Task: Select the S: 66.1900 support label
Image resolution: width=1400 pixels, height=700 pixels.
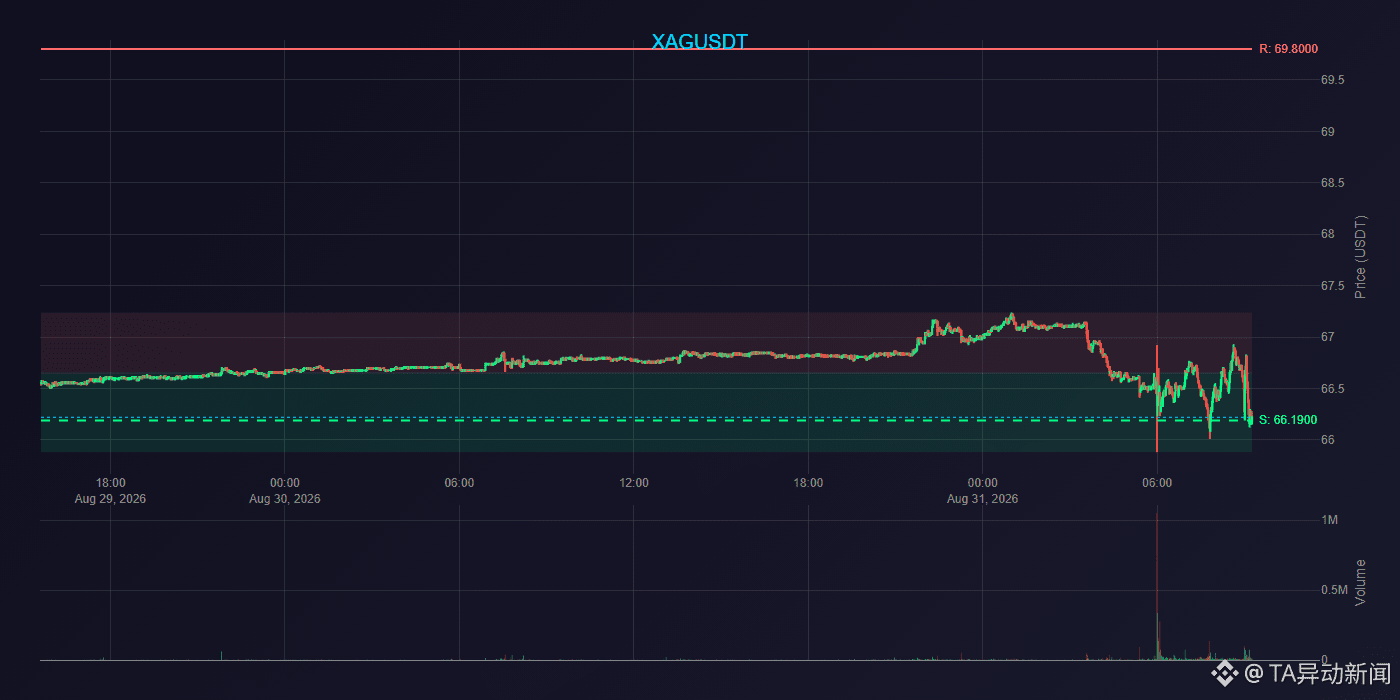Action: (1288, 420)
